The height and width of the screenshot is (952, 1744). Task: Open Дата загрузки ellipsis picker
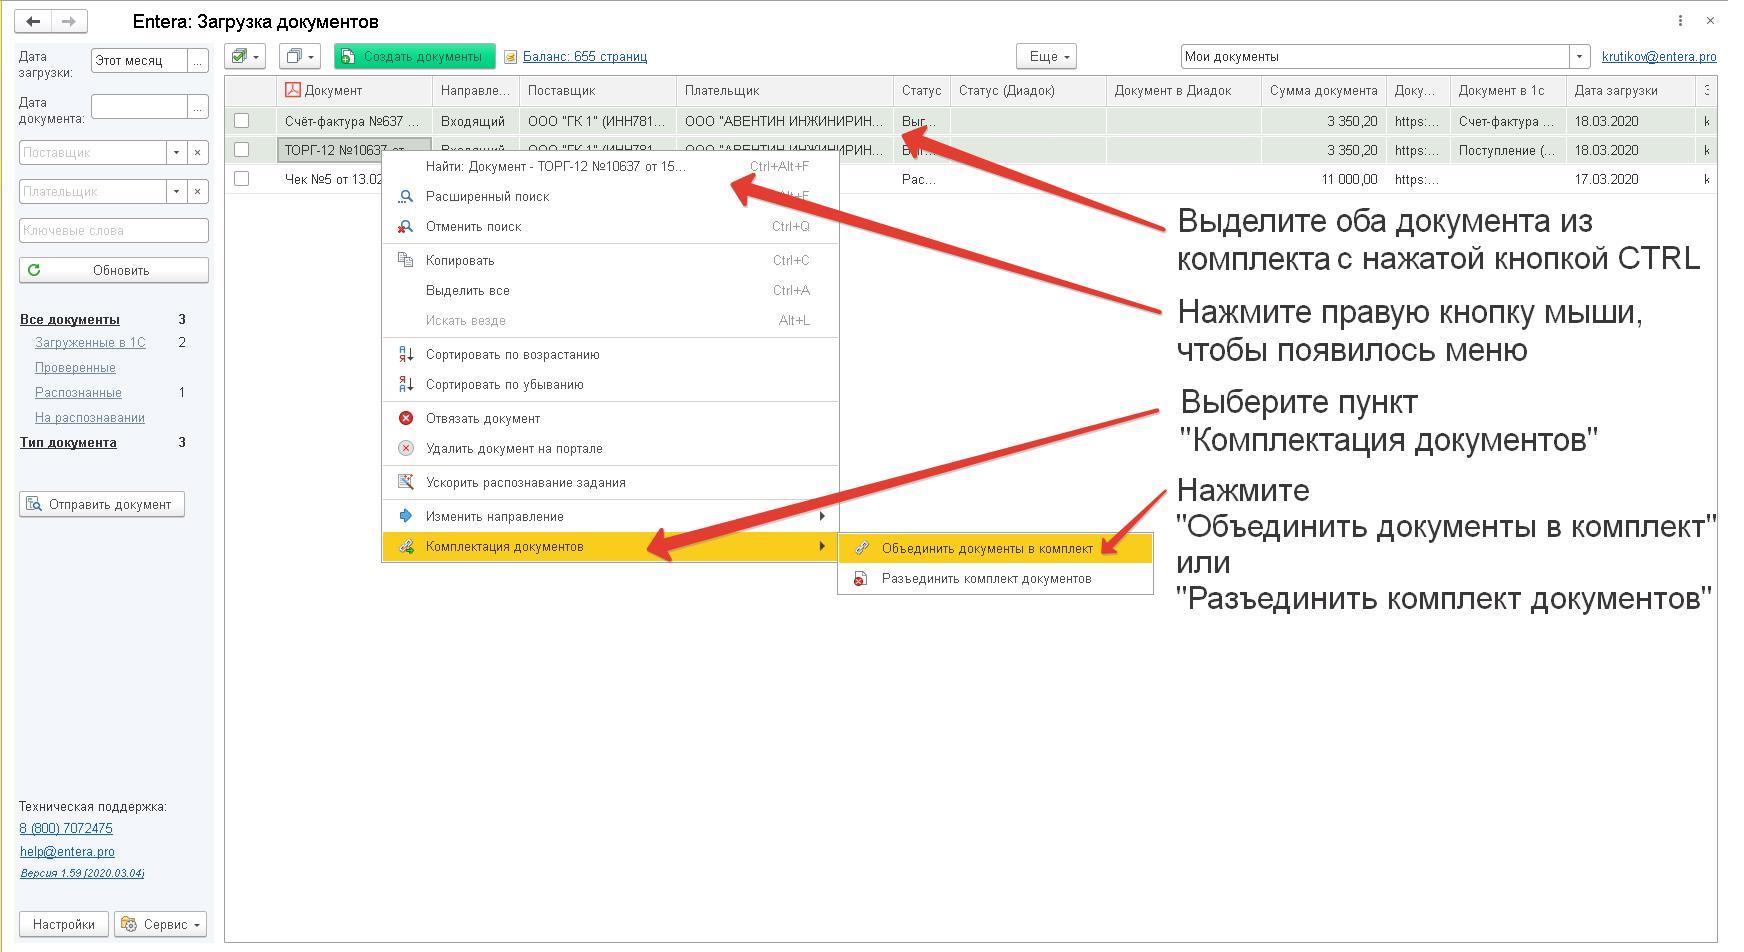198,61
